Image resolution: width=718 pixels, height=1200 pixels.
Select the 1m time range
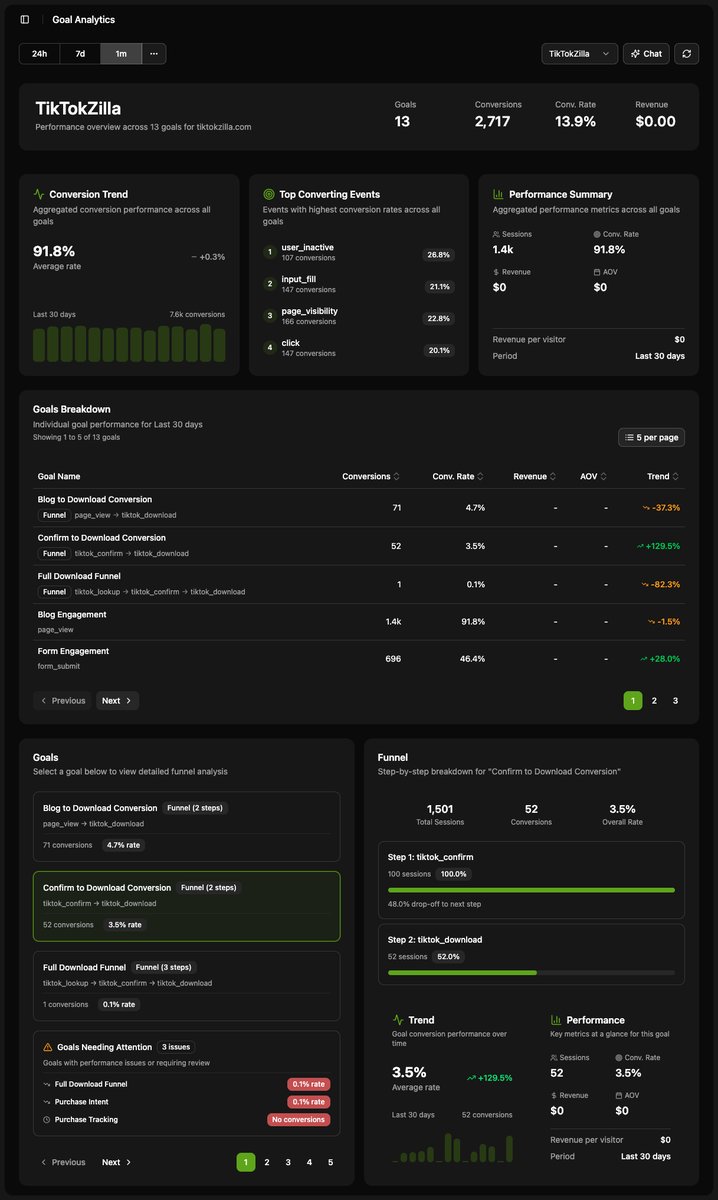[121, 54]
